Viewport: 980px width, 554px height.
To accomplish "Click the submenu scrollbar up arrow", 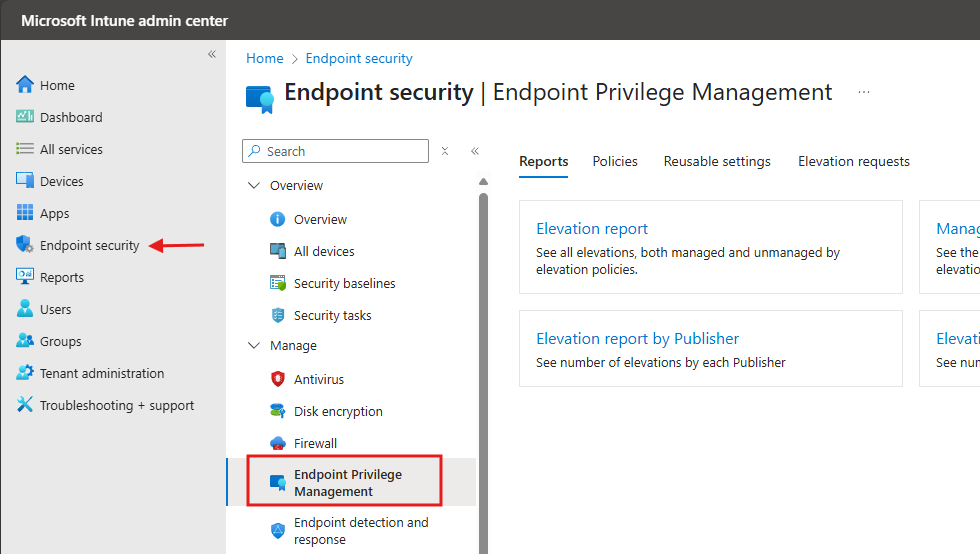I will [483, 182].
